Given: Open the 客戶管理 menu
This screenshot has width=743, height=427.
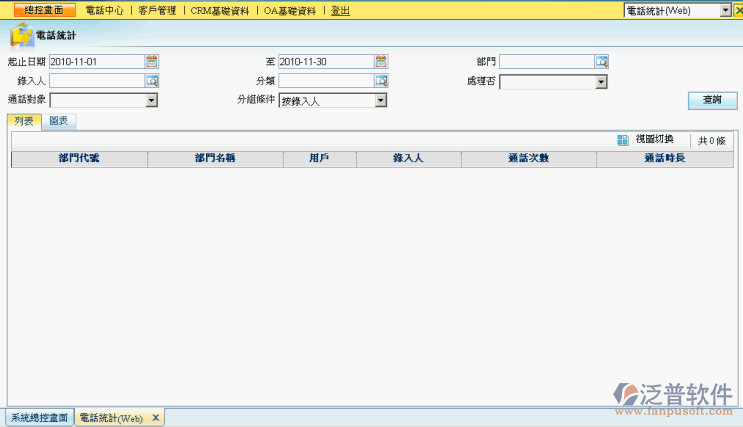Looking at the screenshot, I should pyautogui.click(x=157, y=10).
